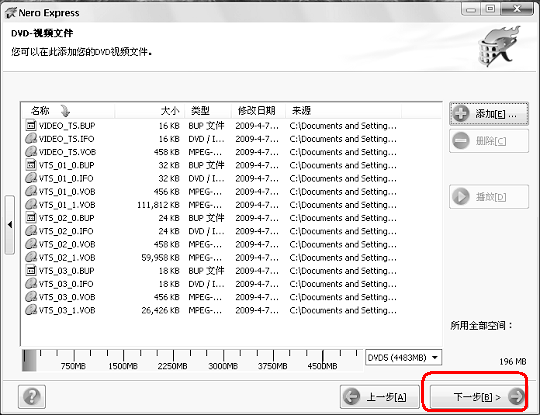Click the 59,958 KB size value
Screen dimensions: 540x415
coord(160,258)
